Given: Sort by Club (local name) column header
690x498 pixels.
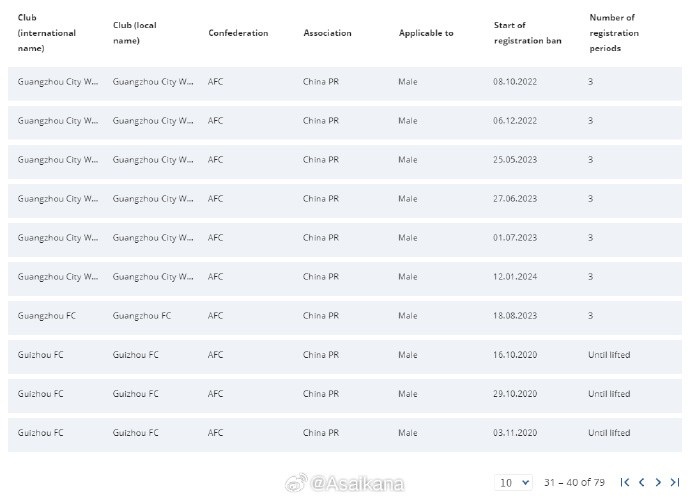Looking at the screenshot, I should (135, 33).
